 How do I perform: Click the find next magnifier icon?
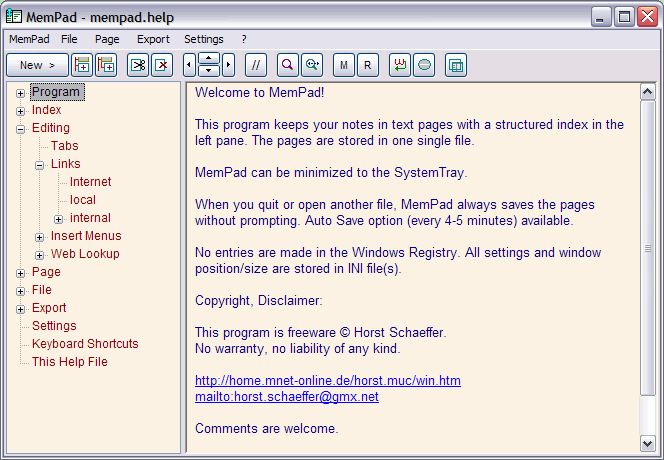coord(312,65)
